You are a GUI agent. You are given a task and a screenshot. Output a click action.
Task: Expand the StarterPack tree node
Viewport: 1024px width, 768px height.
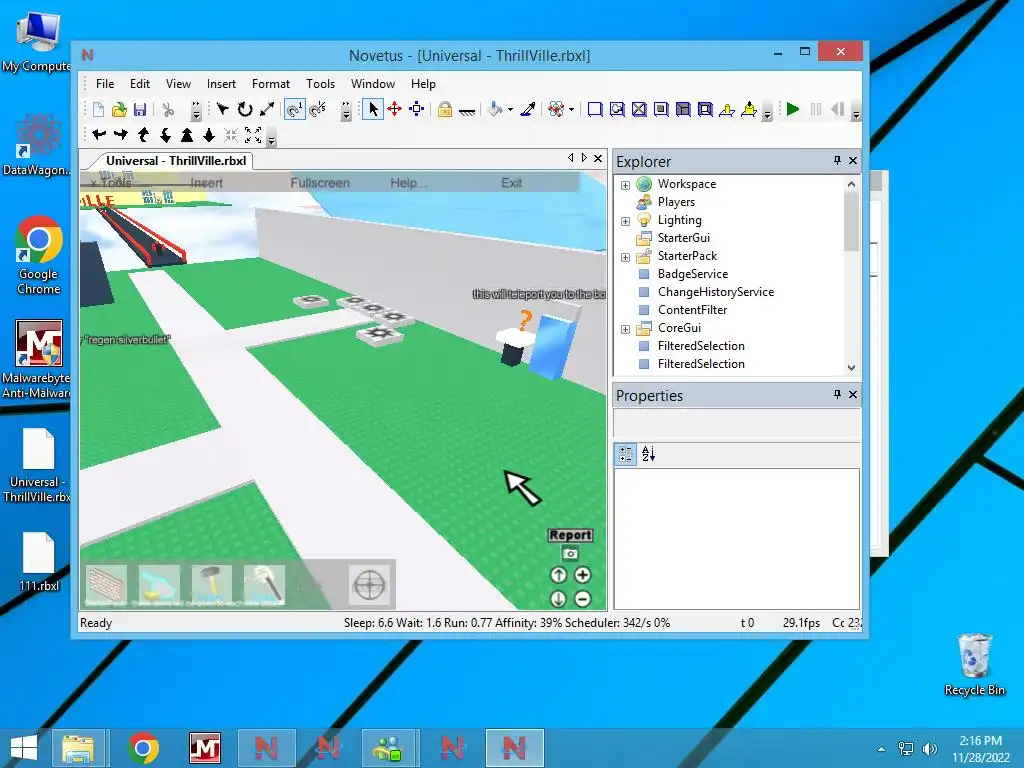point(625,257)
